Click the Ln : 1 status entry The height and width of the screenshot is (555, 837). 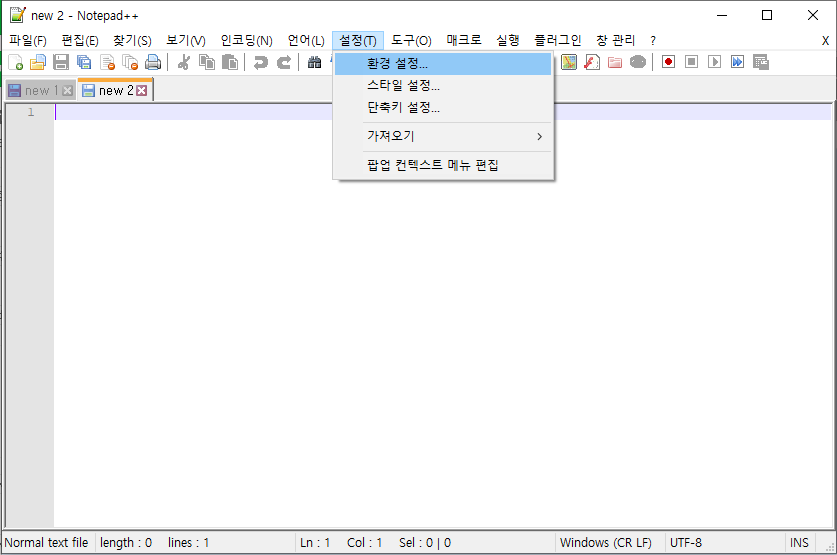315,543
